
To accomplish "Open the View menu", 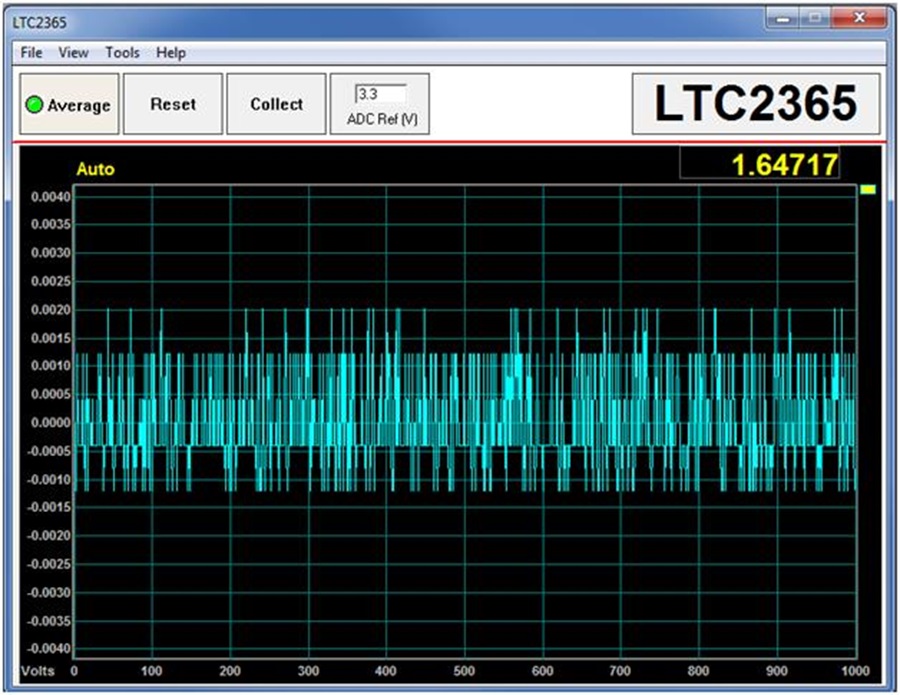I will pyautogui.click(x=73, y=53).
